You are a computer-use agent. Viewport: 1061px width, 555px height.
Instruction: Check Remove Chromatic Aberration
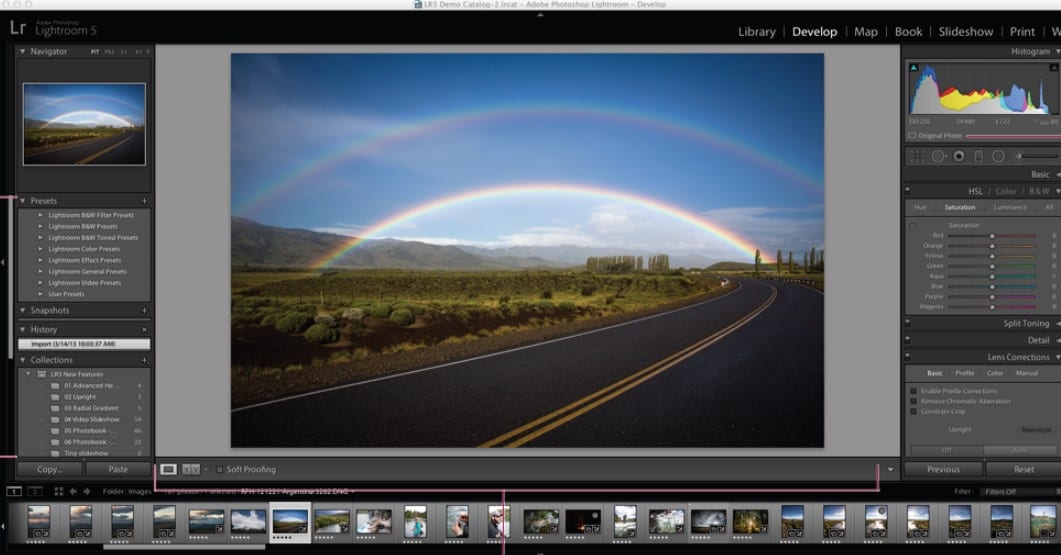[913, 401]
